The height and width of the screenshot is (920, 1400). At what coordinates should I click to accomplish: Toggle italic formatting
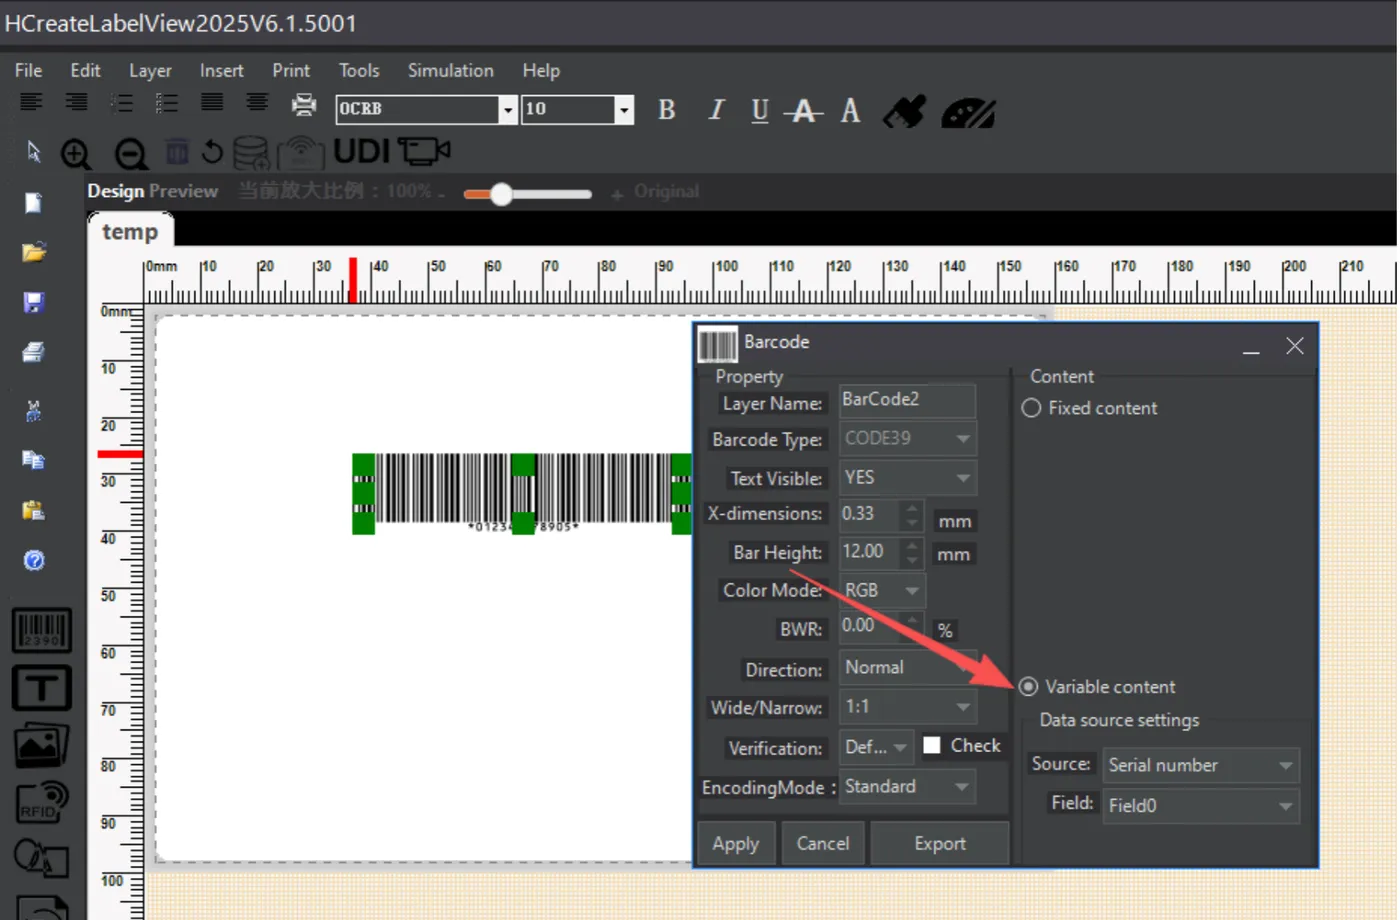click(x=716, y=110)
